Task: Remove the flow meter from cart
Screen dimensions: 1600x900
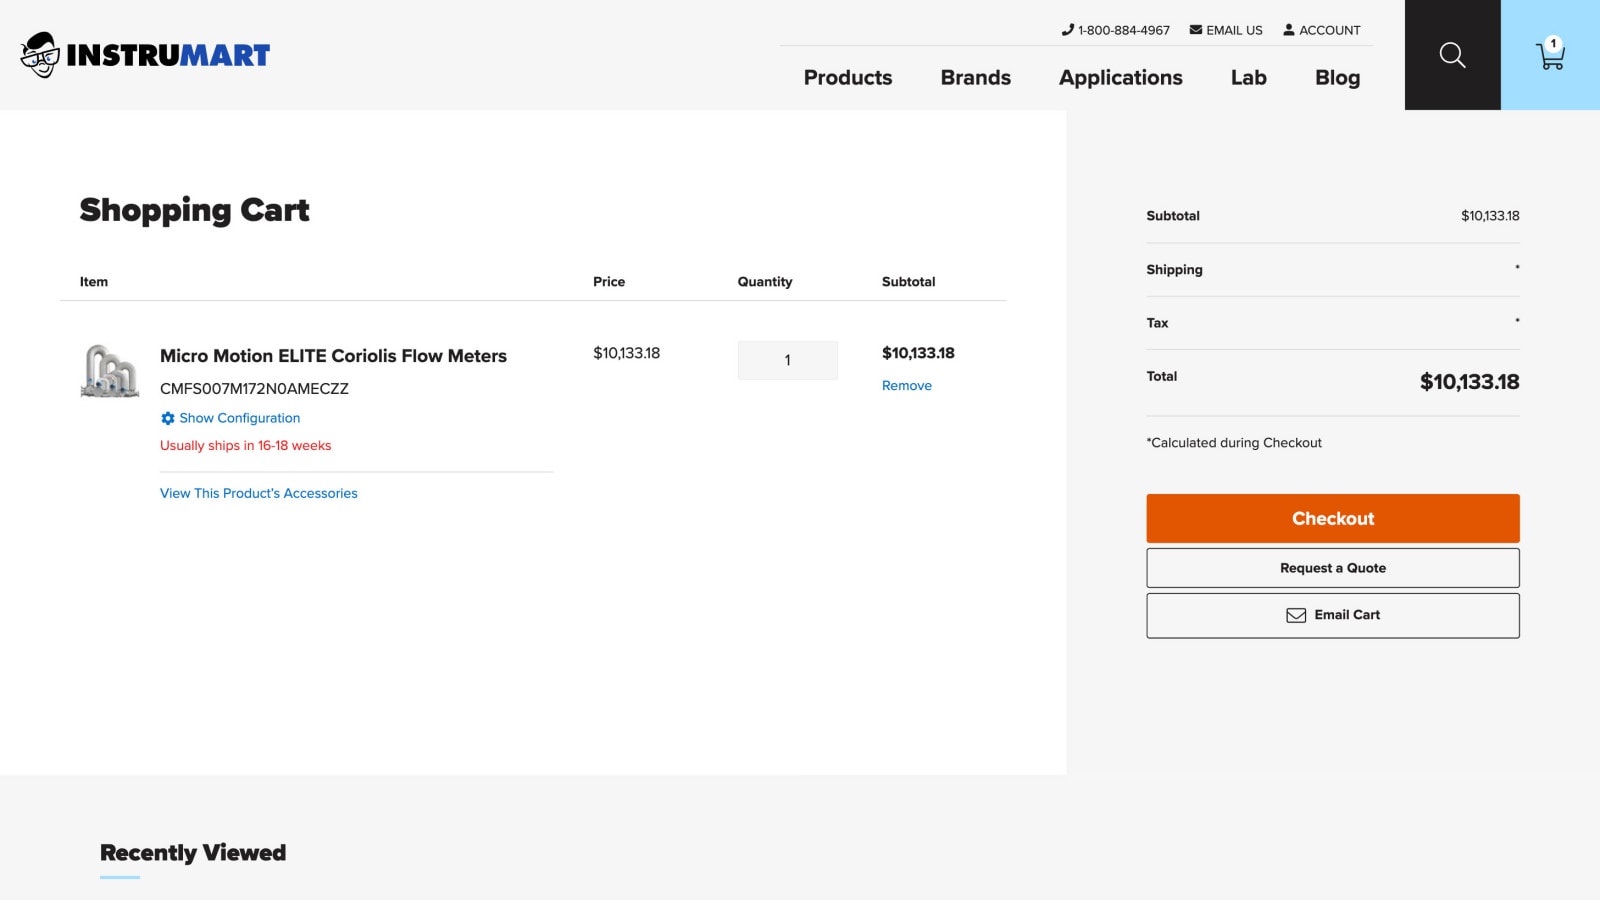Action: point(907,386)
